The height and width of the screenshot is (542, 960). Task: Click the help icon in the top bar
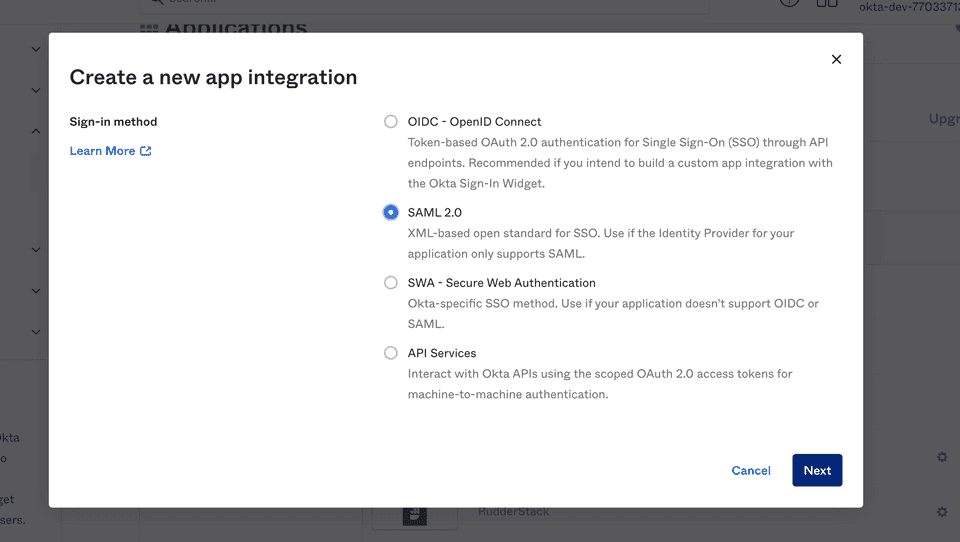pos(790,4)
